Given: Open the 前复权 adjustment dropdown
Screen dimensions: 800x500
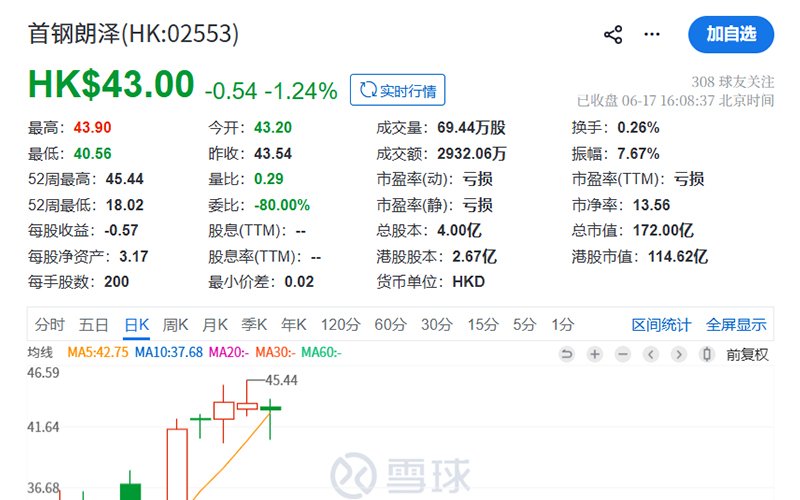Looking at the screenshot, I should tap(747, 355).
